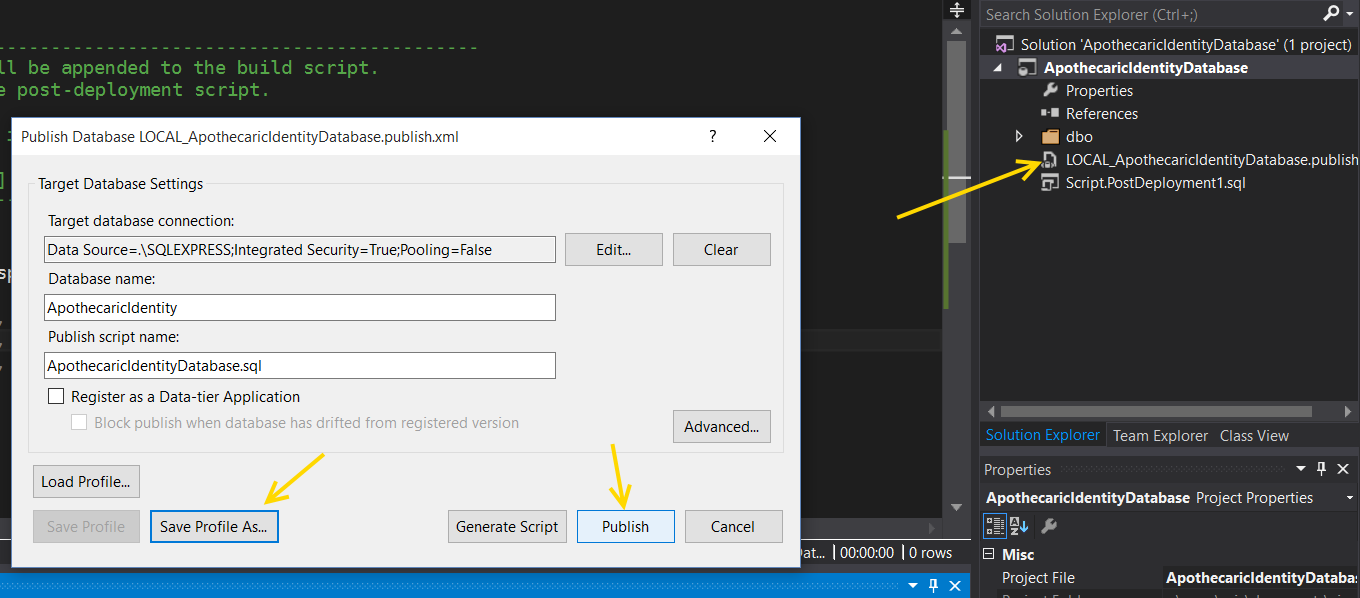This screenshot has height=598, width=1360.
Task: Open the Project Properties object dropdown
Action: click(x=1339, y=498)
